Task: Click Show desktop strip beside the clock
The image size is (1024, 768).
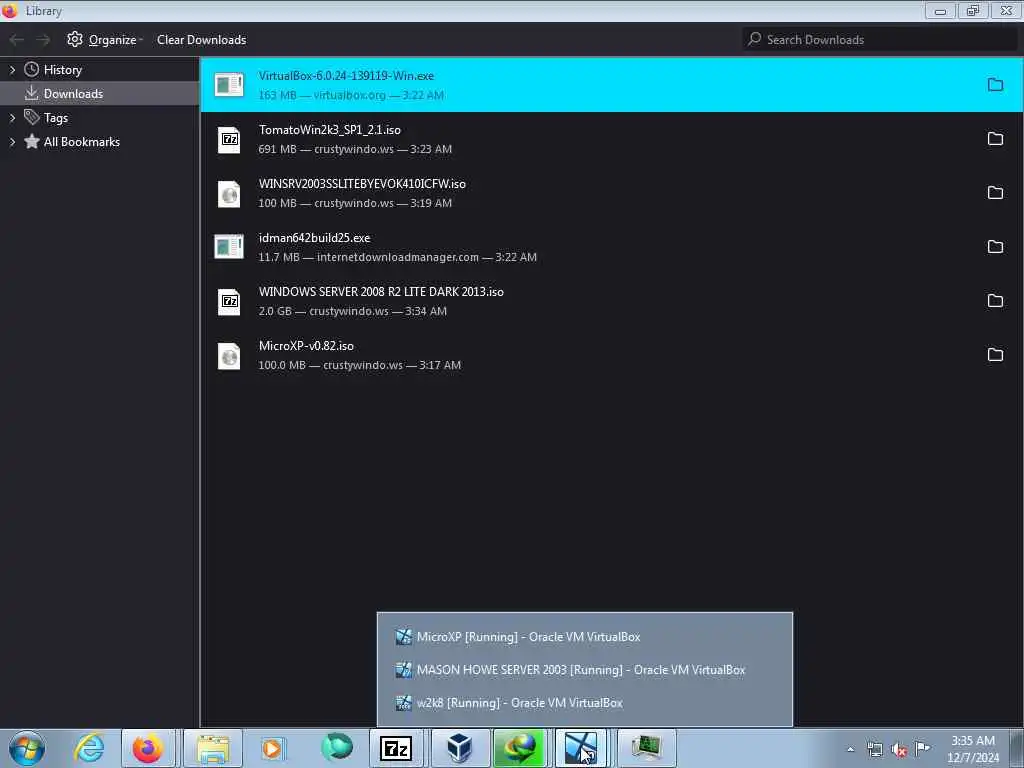Action: click(1016, 748)
